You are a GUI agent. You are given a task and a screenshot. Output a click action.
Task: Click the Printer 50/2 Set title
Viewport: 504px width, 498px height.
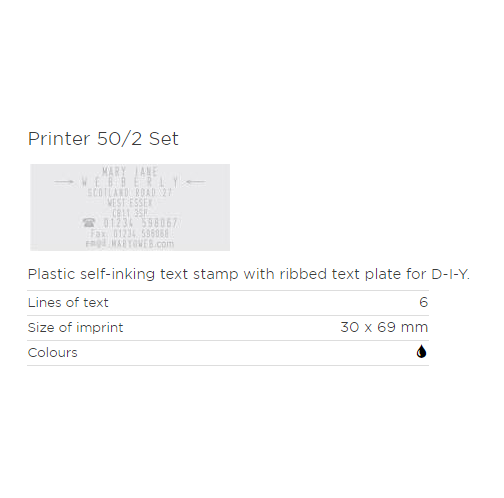point(103,139)
